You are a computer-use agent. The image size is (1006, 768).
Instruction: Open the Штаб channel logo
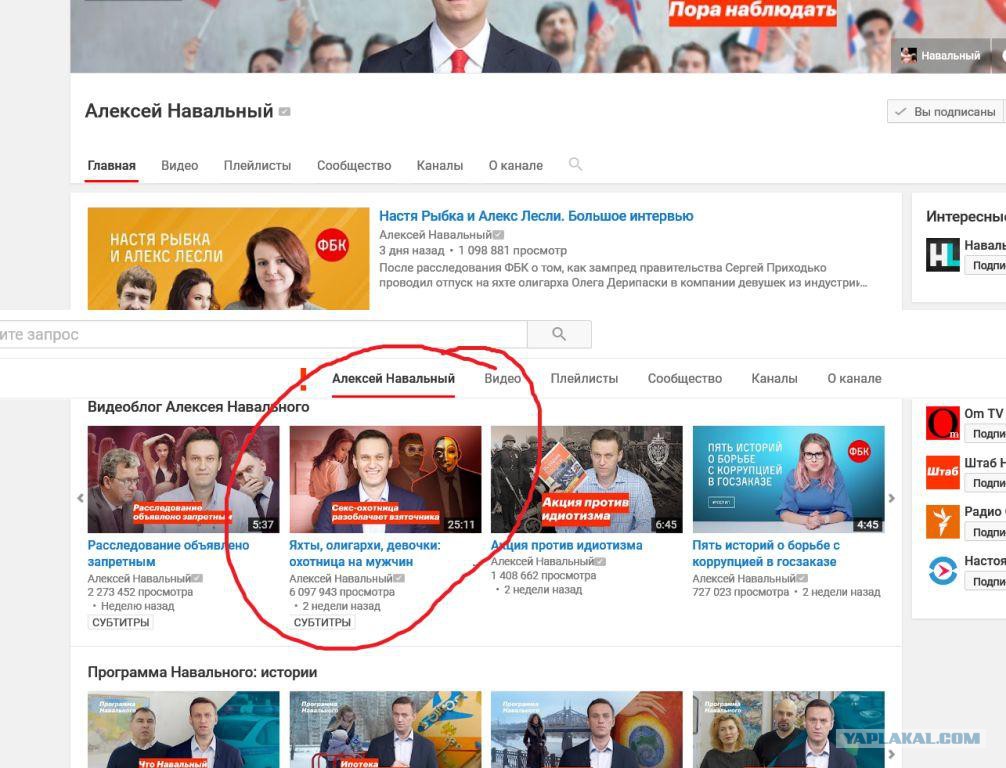tap(942, 472)
